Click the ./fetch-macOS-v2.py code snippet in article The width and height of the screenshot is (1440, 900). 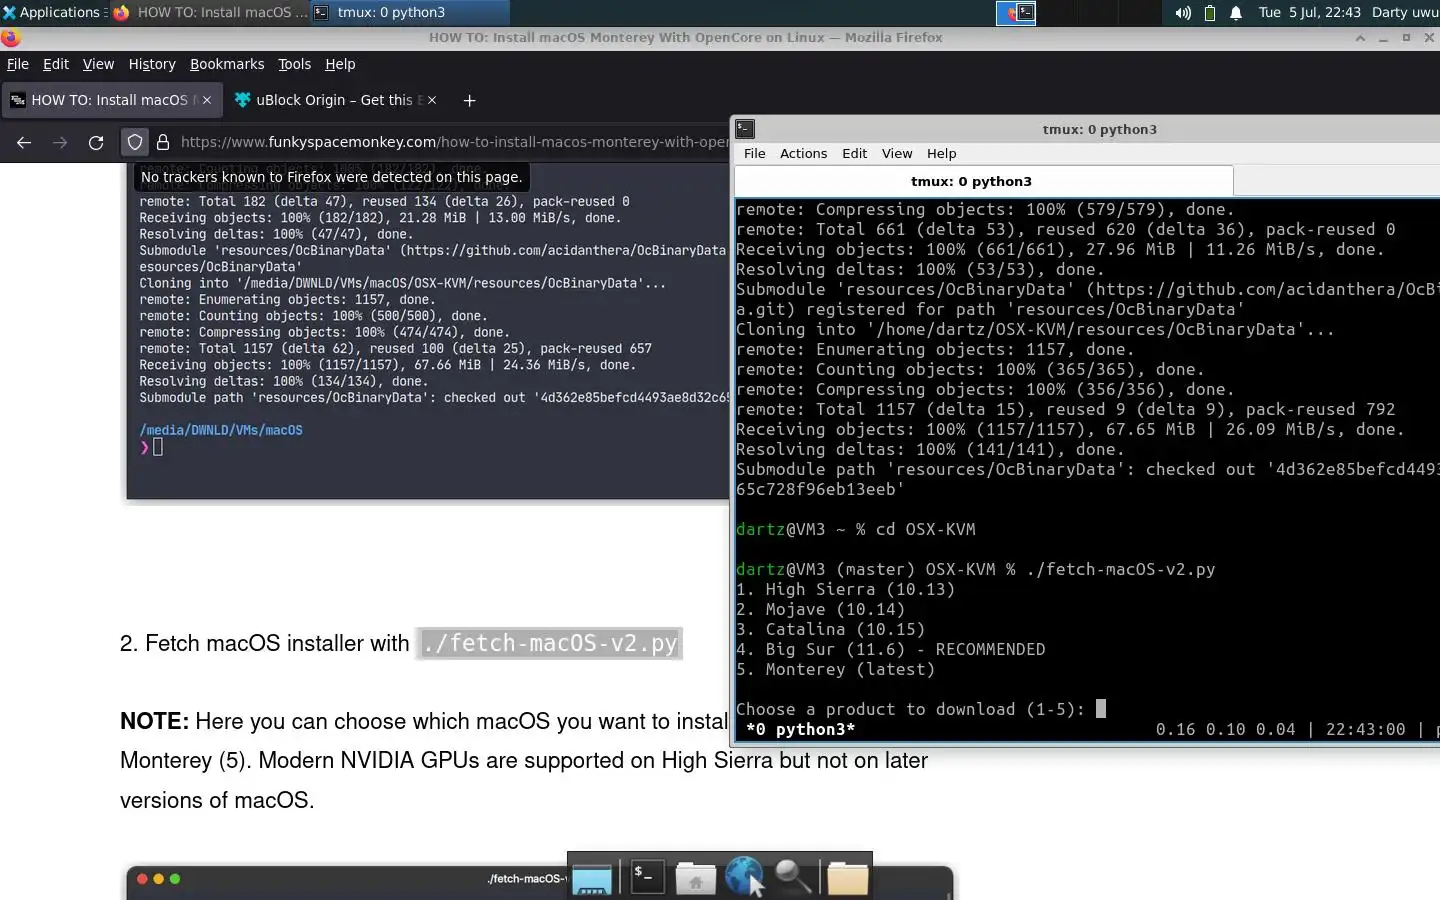click(x=550, y=643)
